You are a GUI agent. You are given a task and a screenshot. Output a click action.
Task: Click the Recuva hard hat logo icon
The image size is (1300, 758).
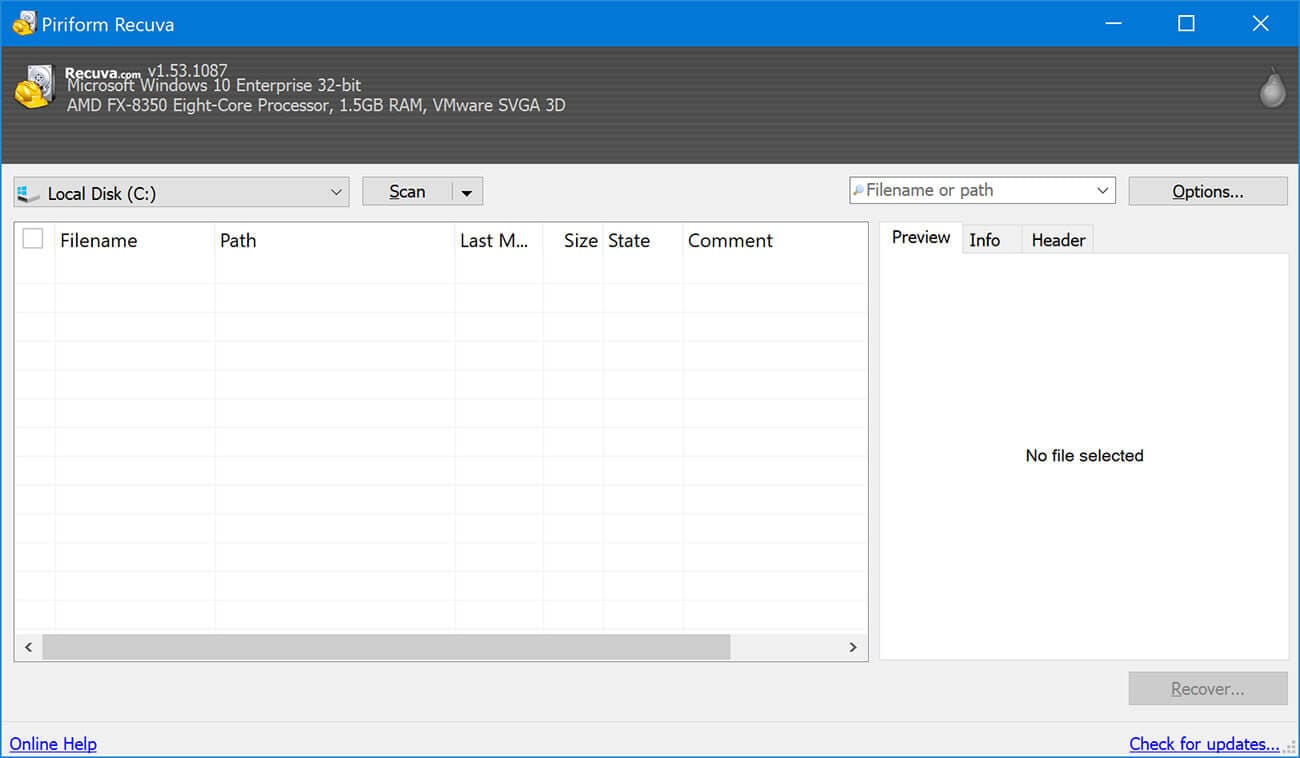(35, 88)
